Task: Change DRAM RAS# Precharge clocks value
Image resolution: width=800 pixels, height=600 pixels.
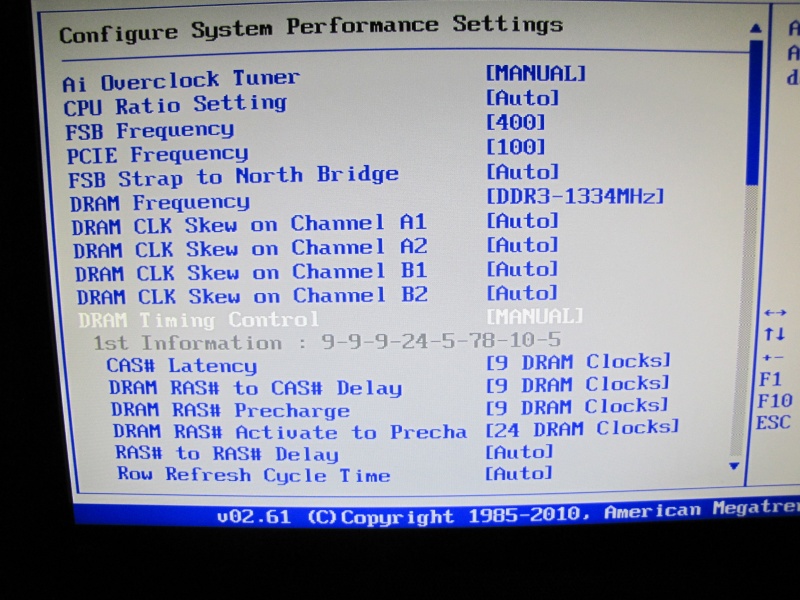Action: 577,406
